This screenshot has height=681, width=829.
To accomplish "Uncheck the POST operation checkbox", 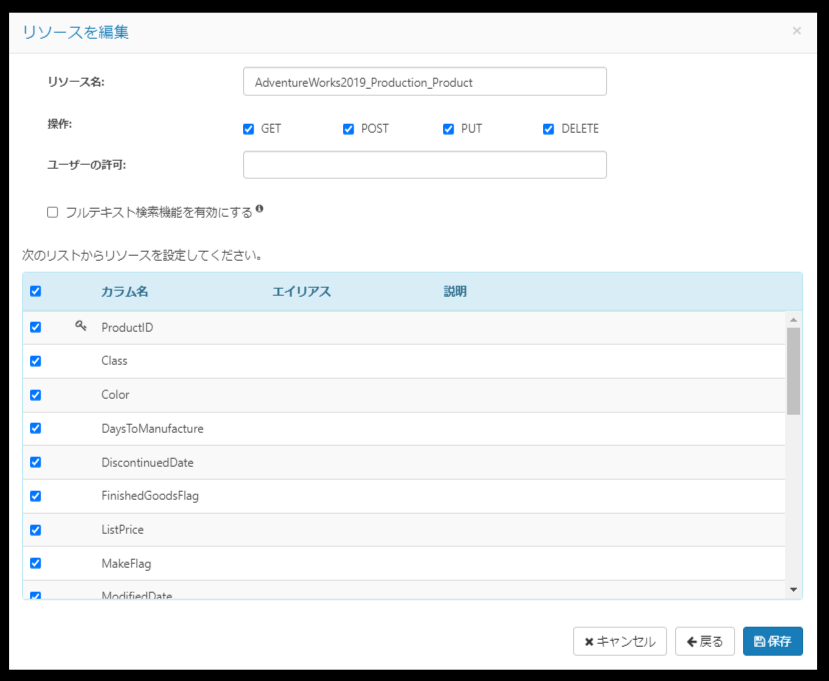I will click(x=348, y=129).
